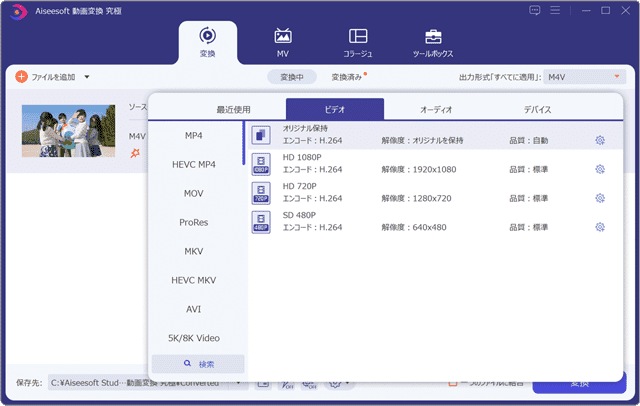
Task: Switch to the デバイス device tab
Action: [538, 109]
